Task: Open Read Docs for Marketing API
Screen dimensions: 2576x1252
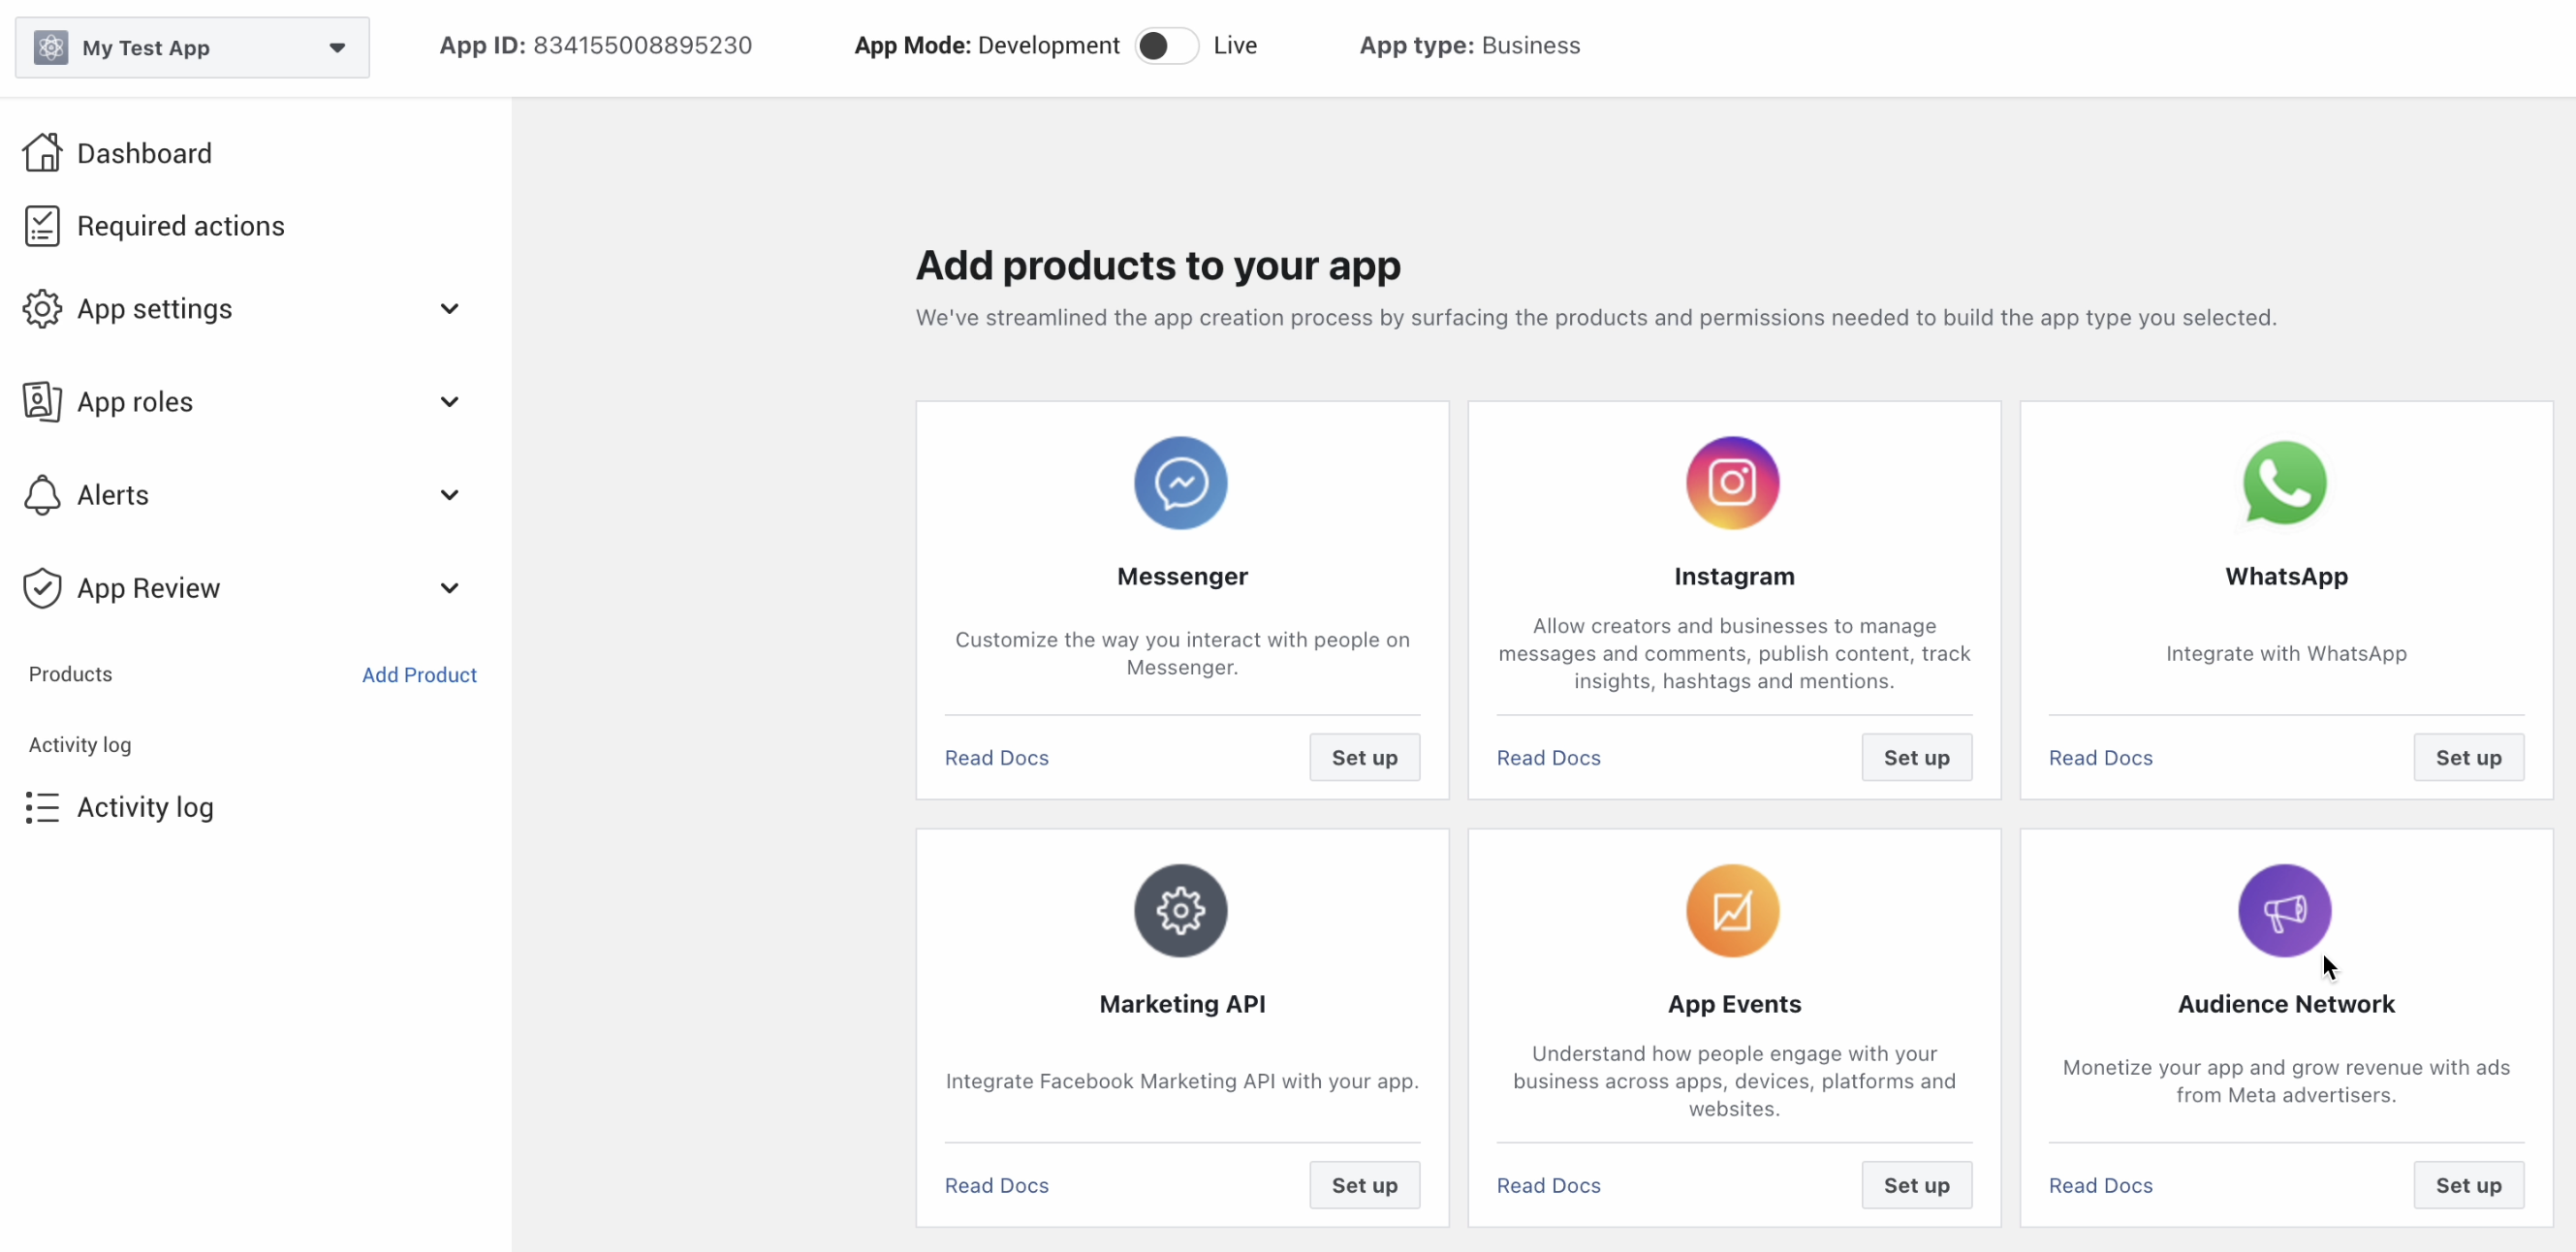Action: (x=997, y=1185)
